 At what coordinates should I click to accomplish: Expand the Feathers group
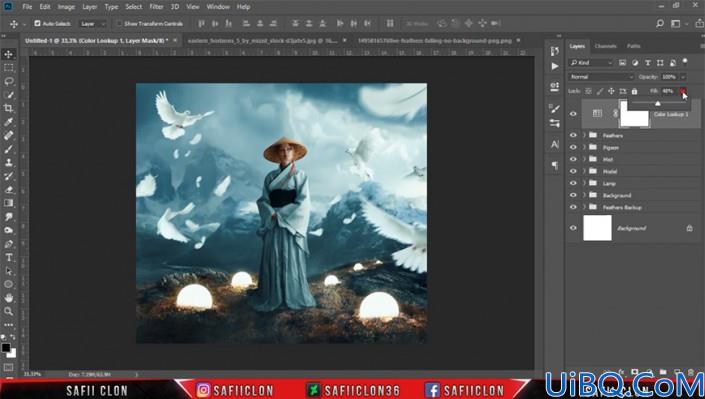click(584, 135)
